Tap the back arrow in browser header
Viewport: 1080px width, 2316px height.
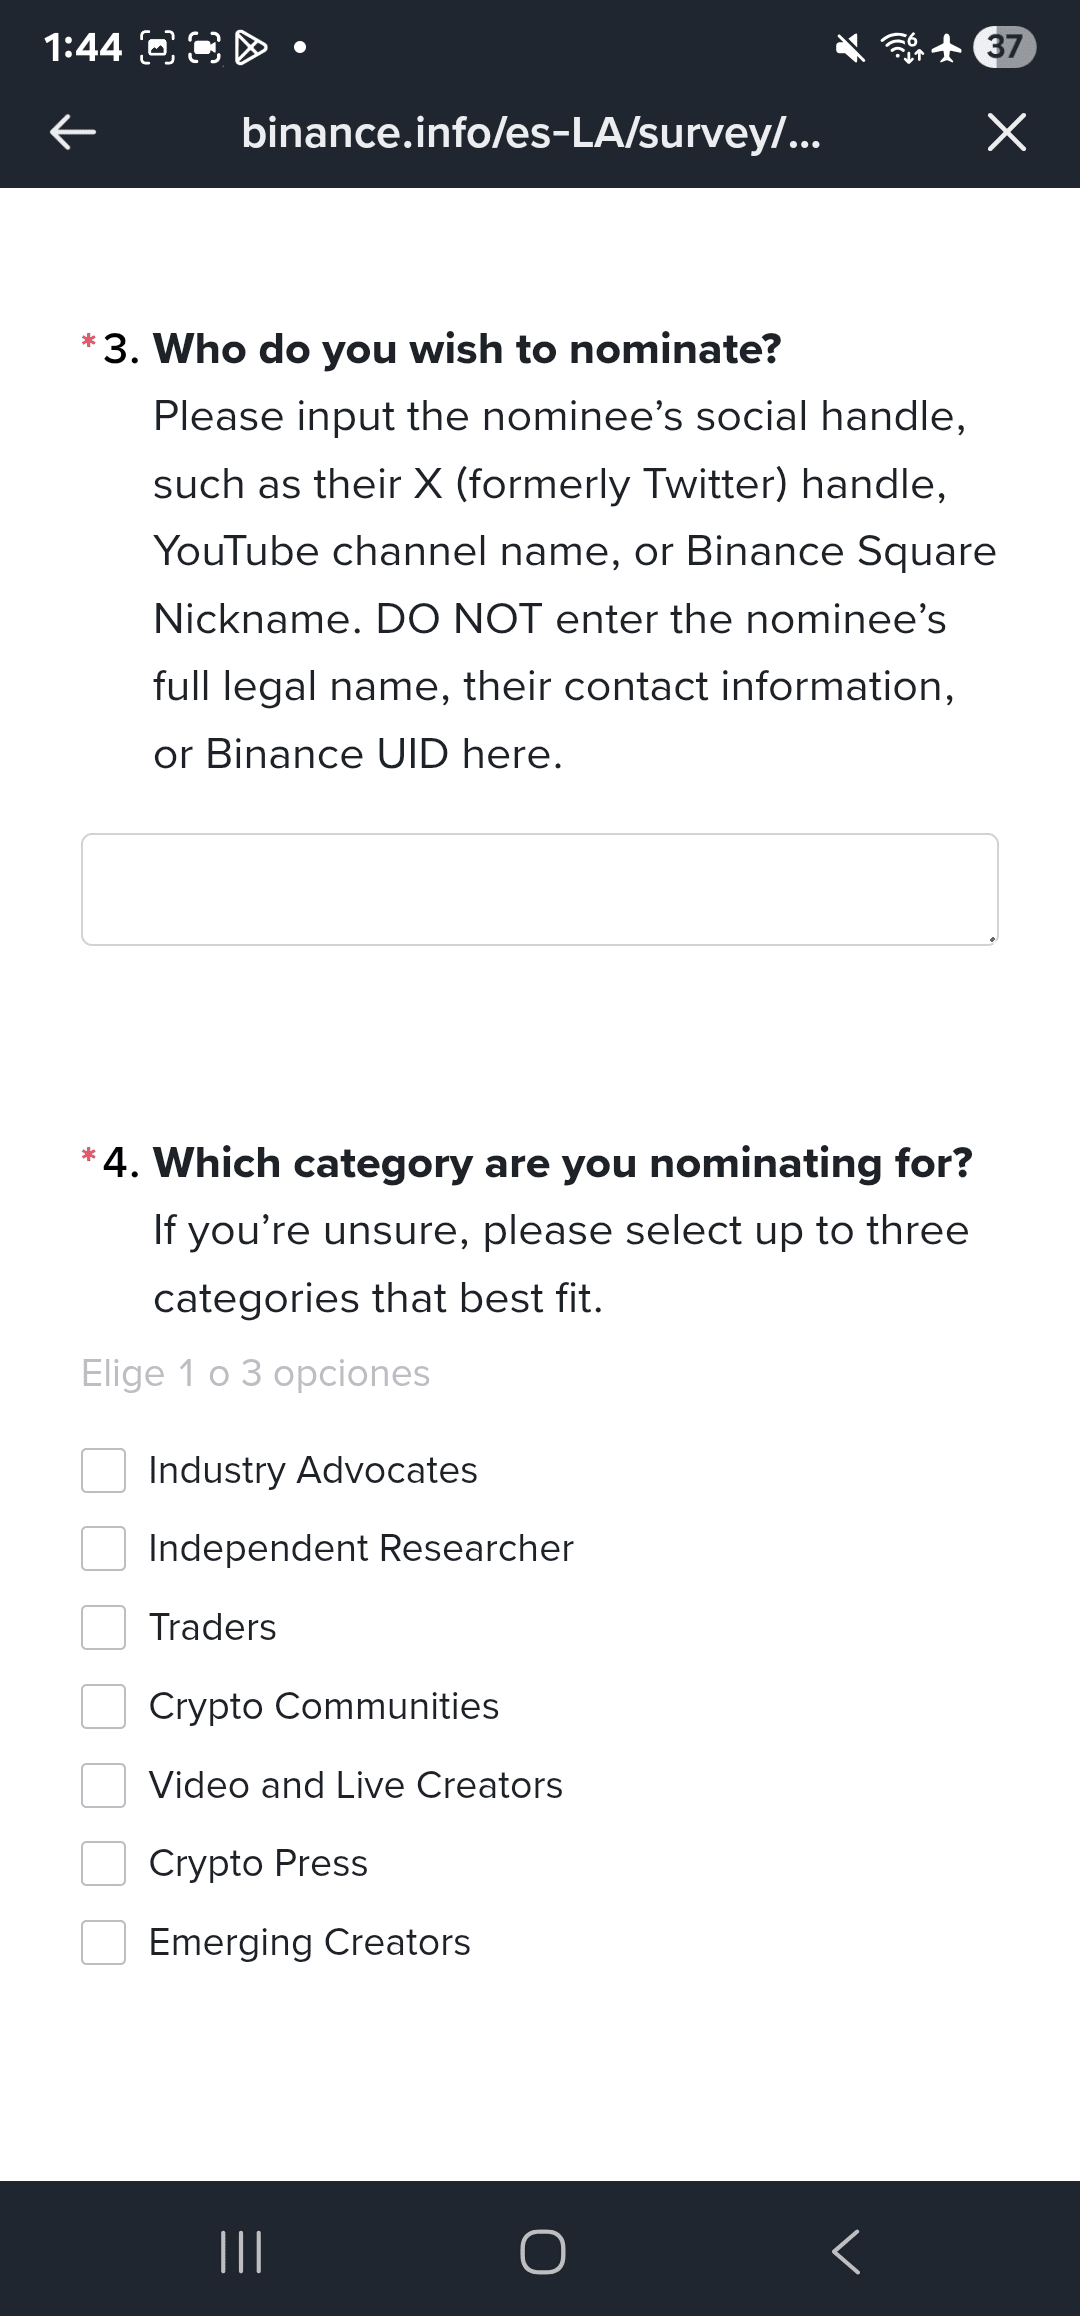click(73, 131)
